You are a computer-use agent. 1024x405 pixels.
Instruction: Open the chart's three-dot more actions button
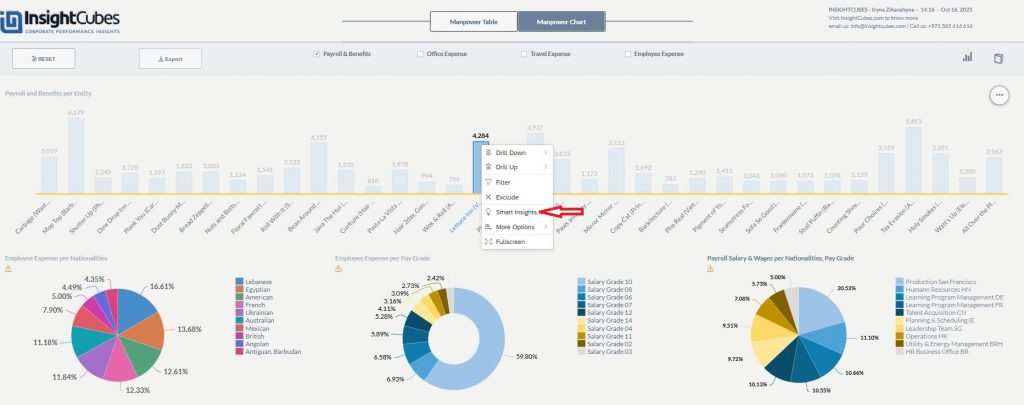pyautogui.click(x=998, y=95)
